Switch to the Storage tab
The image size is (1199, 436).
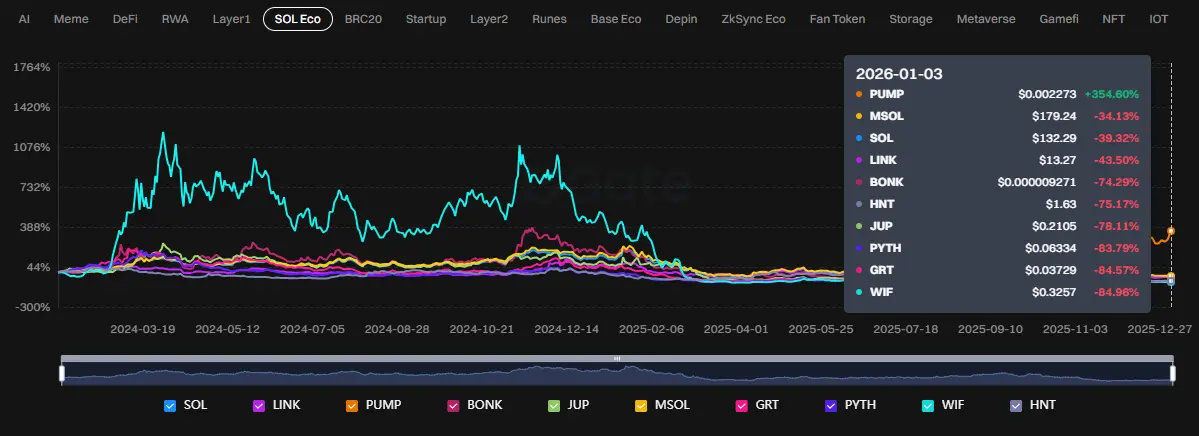(911, 19)
